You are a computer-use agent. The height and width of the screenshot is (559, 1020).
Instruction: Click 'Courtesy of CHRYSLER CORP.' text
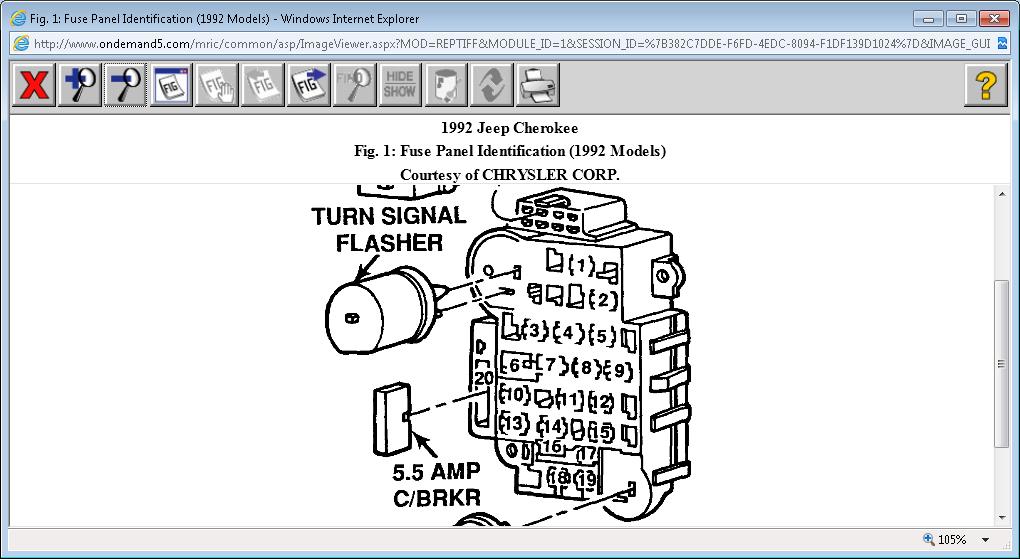pyautogui.click(x=510, y=175)
